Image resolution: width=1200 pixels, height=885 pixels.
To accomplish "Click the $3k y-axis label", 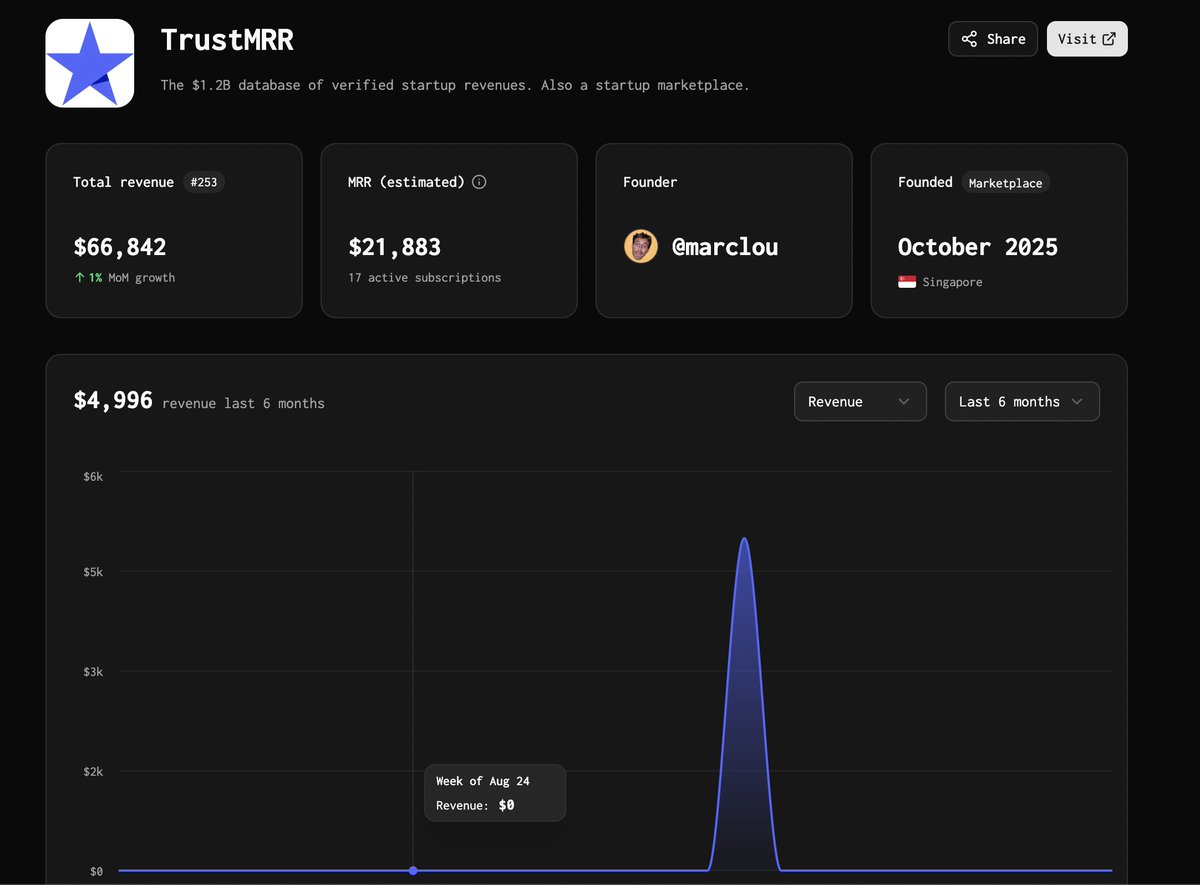I will click(93, 672).
